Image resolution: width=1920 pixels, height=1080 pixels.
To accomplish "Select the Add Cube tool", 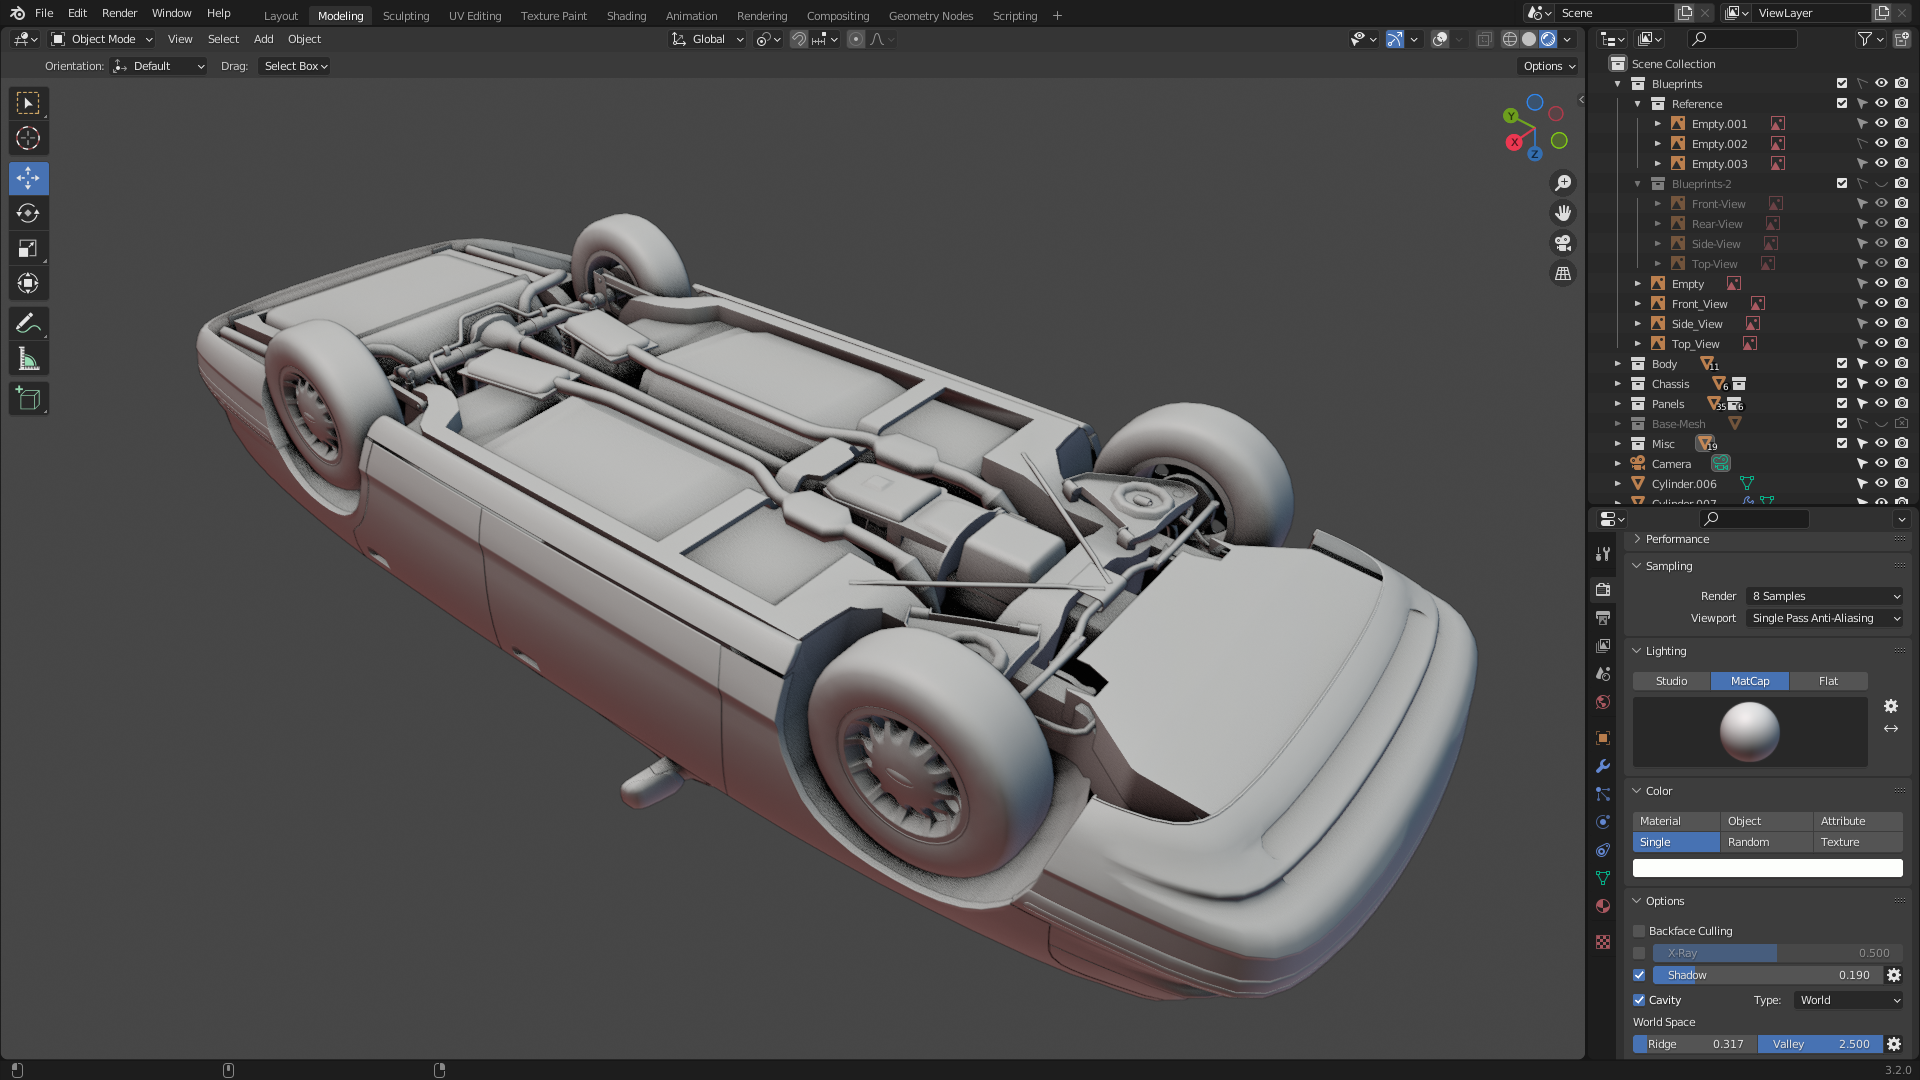I will pos(28,399).
